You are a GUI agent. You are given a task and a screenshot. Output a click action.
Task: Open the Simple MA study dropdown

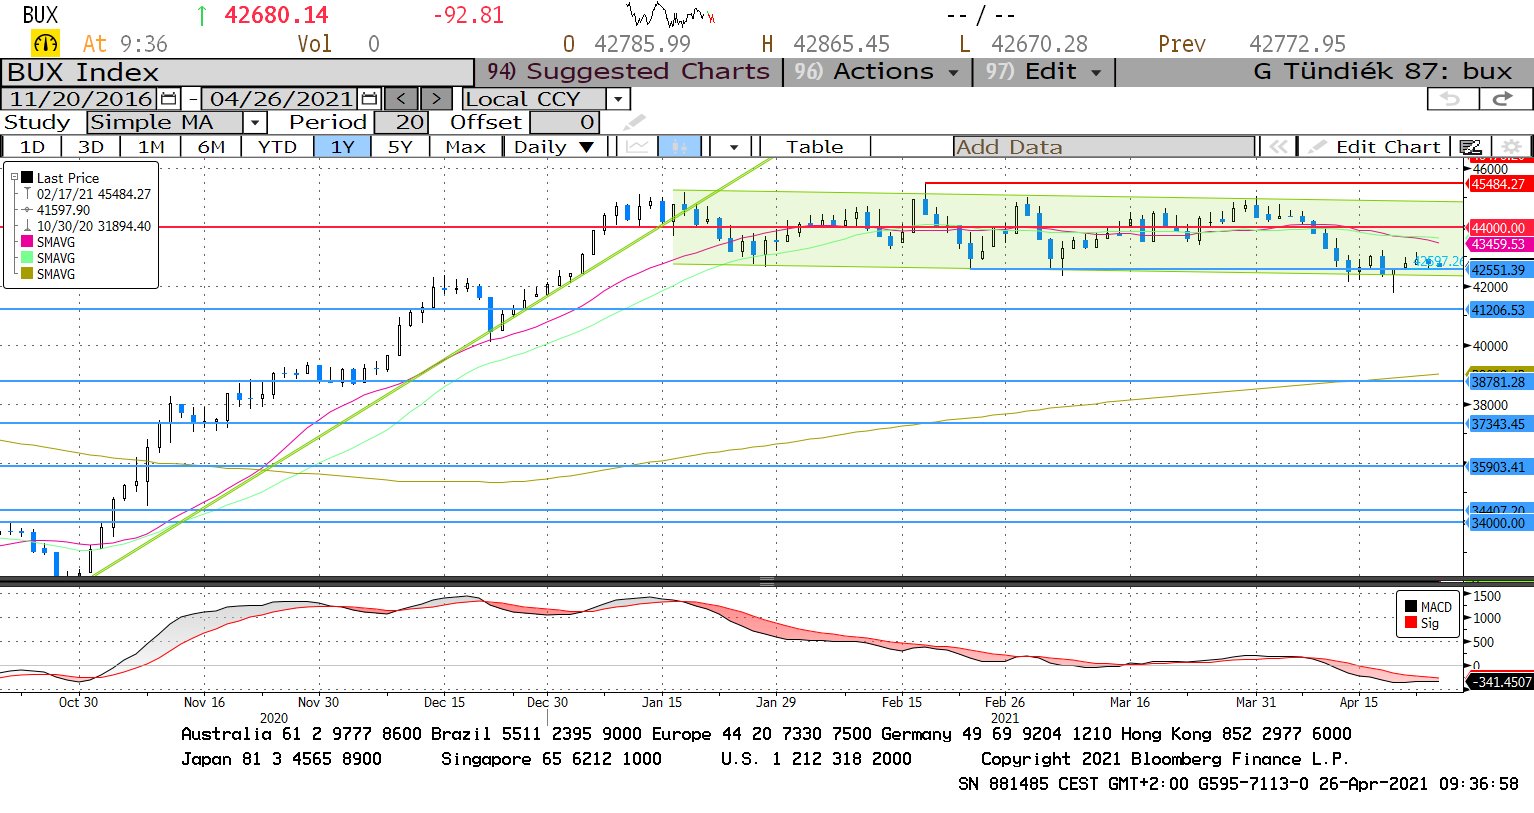click(255, 123)
